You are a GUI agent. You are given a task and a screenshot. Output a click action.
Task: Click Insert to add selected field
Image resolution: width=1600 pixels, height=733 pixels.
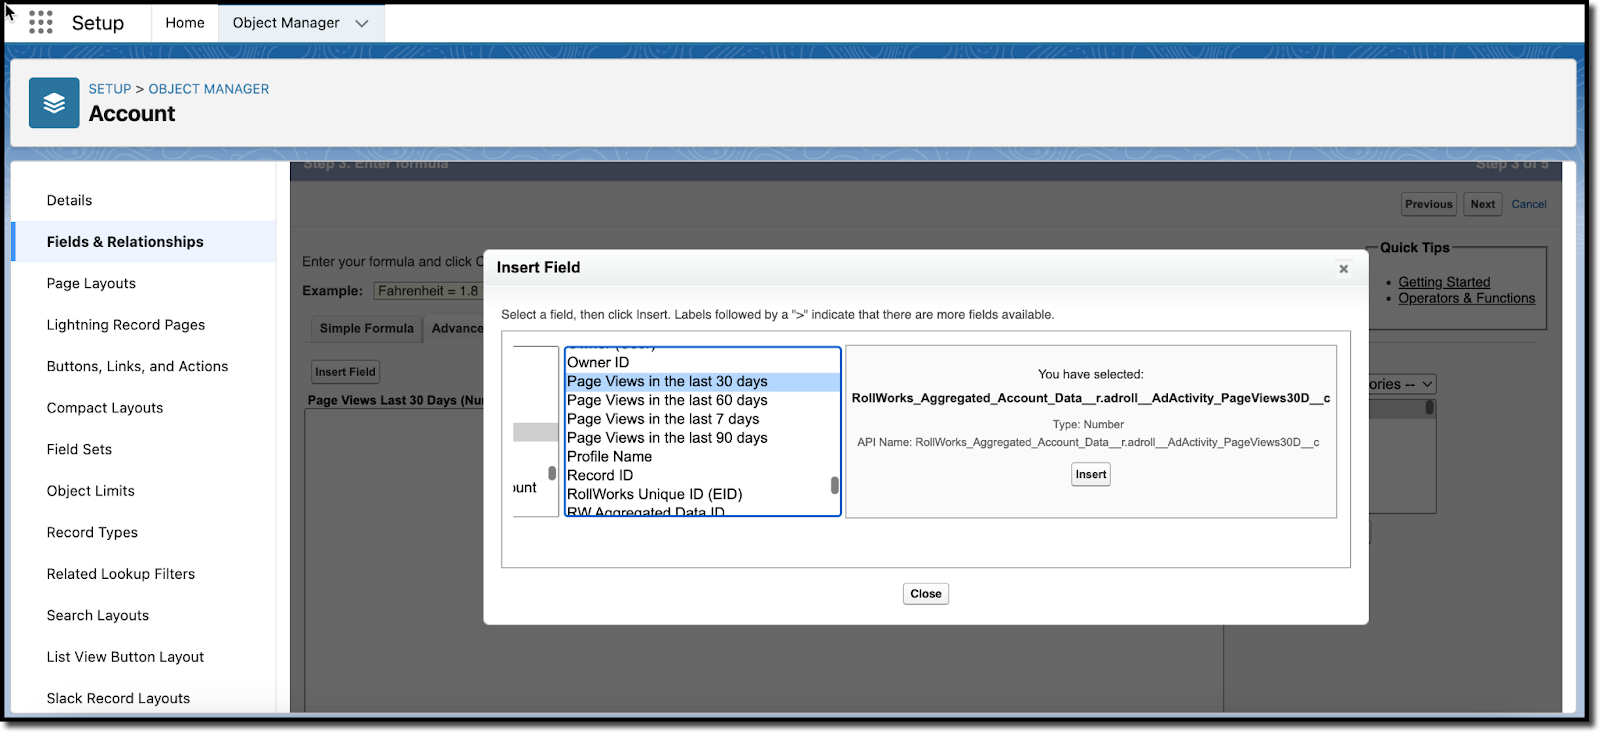1090,474
